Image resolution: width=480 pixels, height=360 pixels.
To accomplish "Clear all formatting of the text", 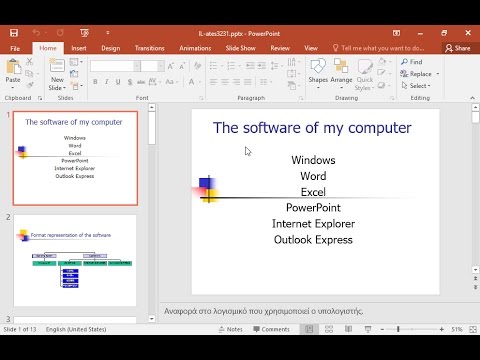I will tap(197, 66).
